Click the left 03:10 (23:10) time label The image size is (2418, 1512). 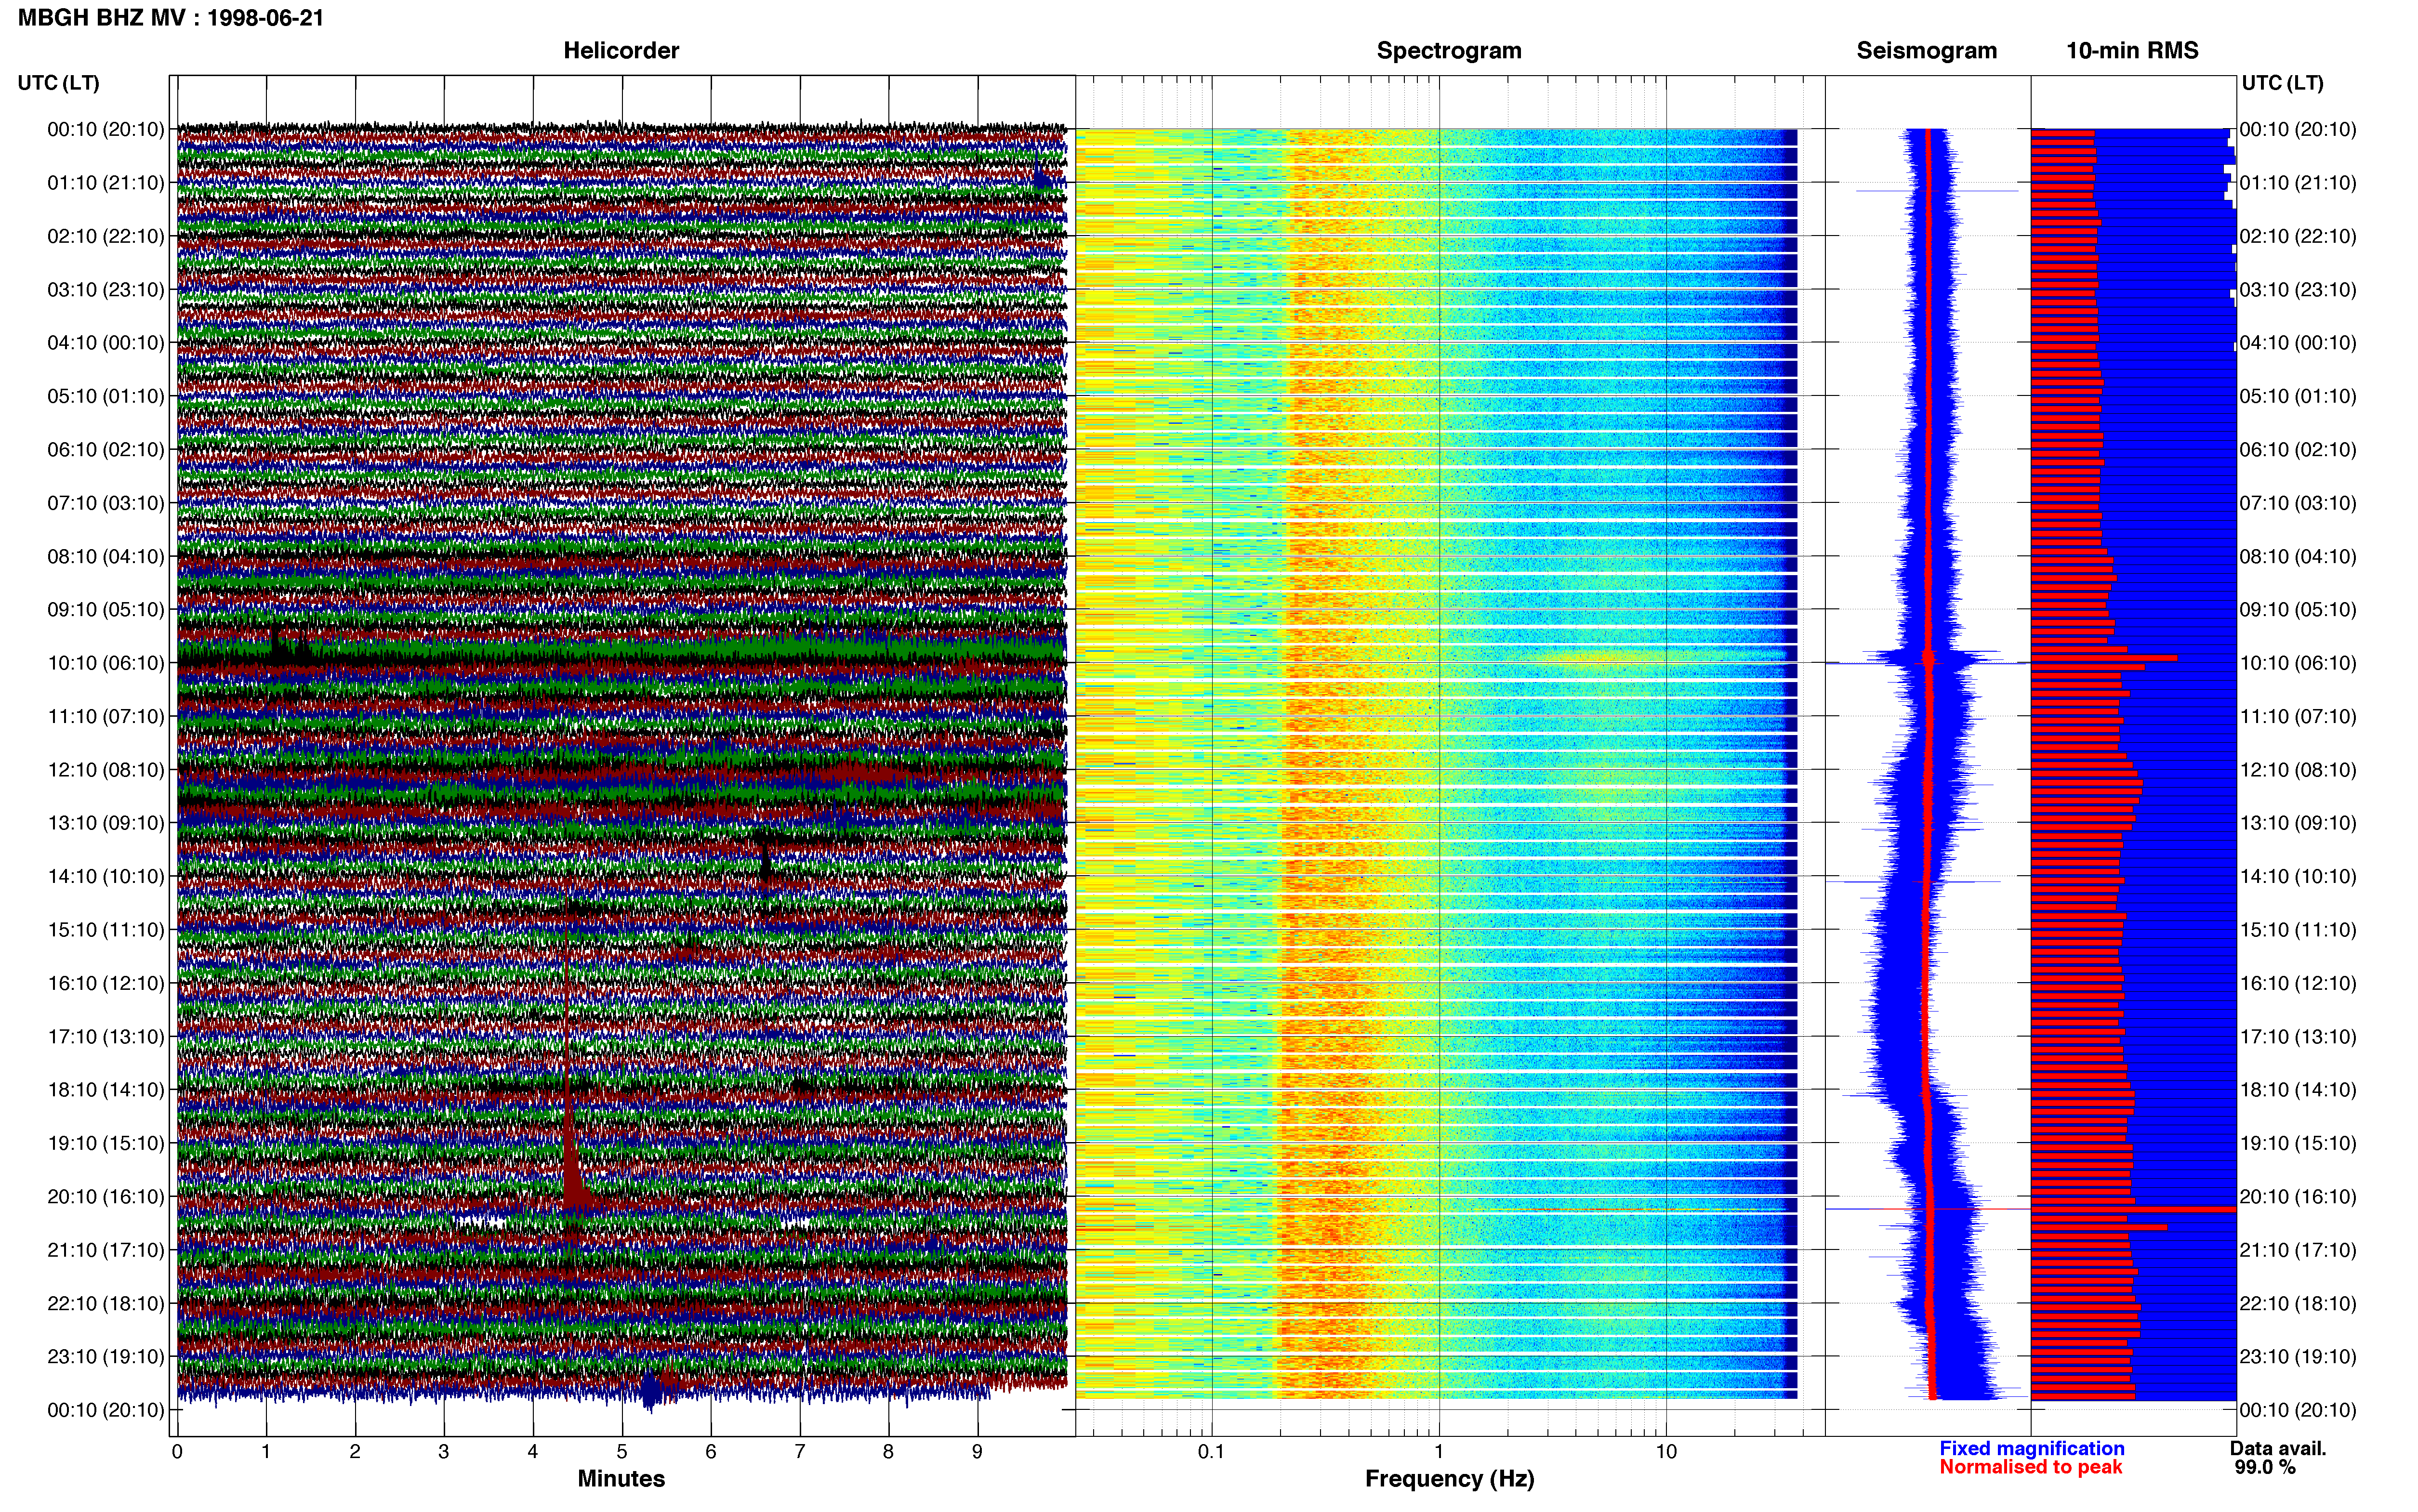pyautogui.click(x=106, y=290)
